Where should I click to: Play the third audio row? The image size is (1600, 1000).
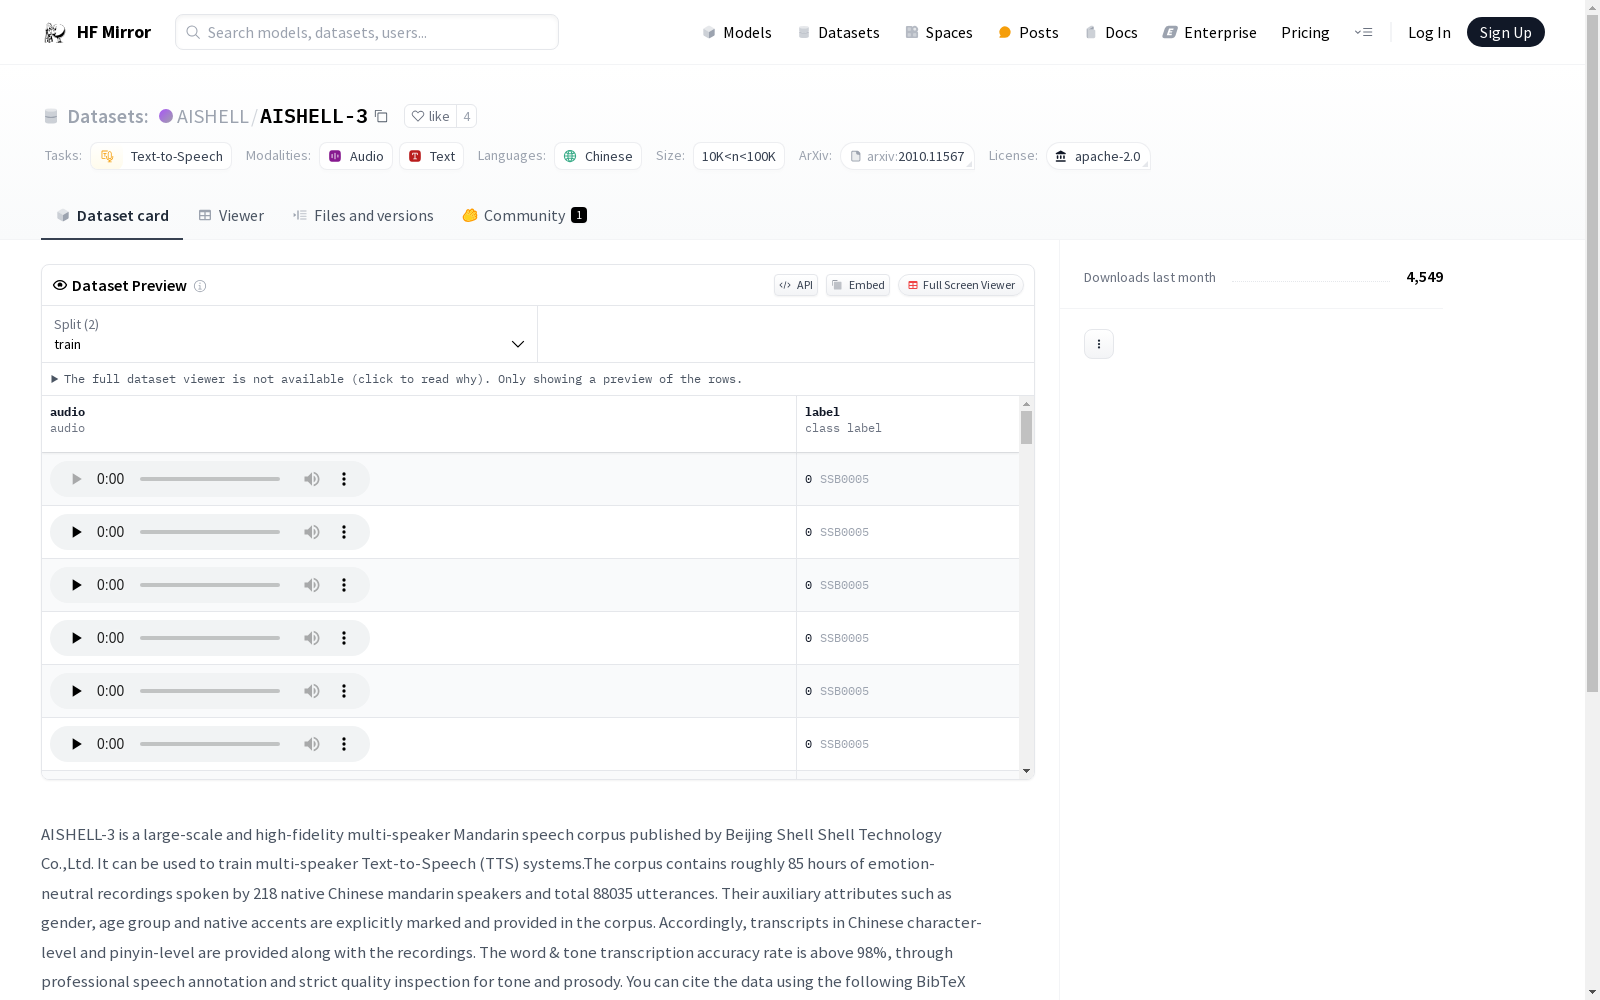pyautogui.click(x=76, y=585)
